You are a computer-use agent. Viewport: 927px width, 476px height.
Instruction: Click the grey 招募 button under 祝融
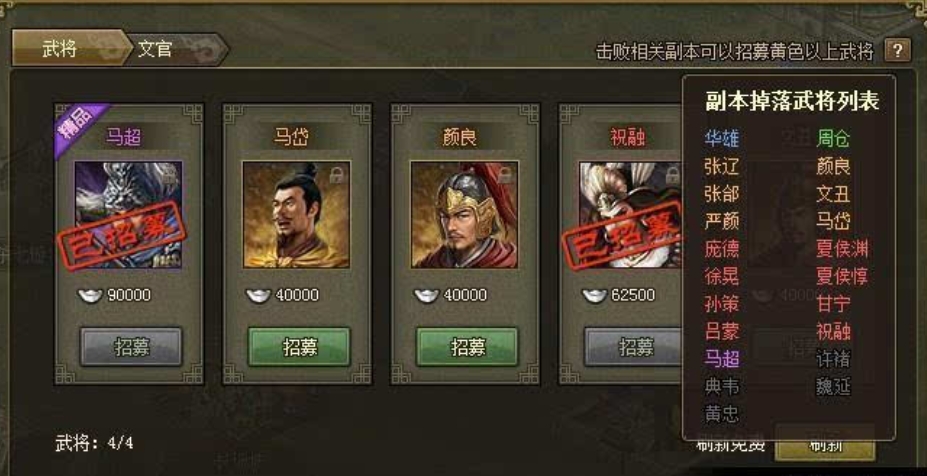633,347
